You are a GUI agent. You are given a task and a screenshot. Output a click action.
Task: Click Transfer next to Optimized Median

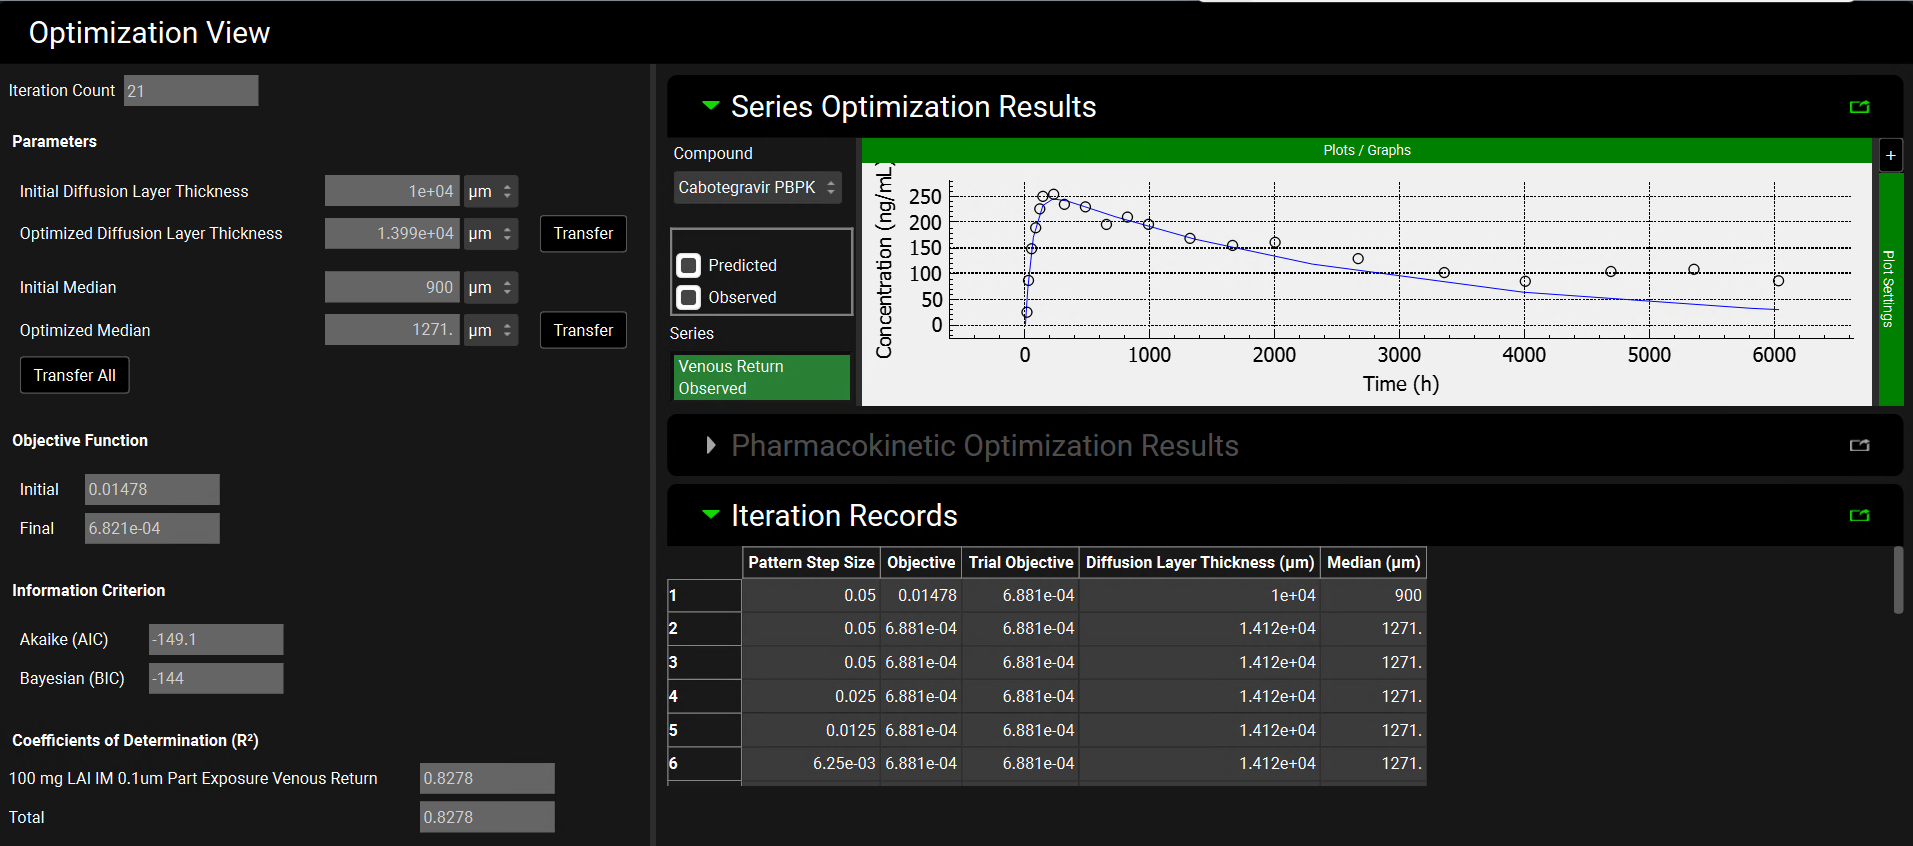click(583, 330)
